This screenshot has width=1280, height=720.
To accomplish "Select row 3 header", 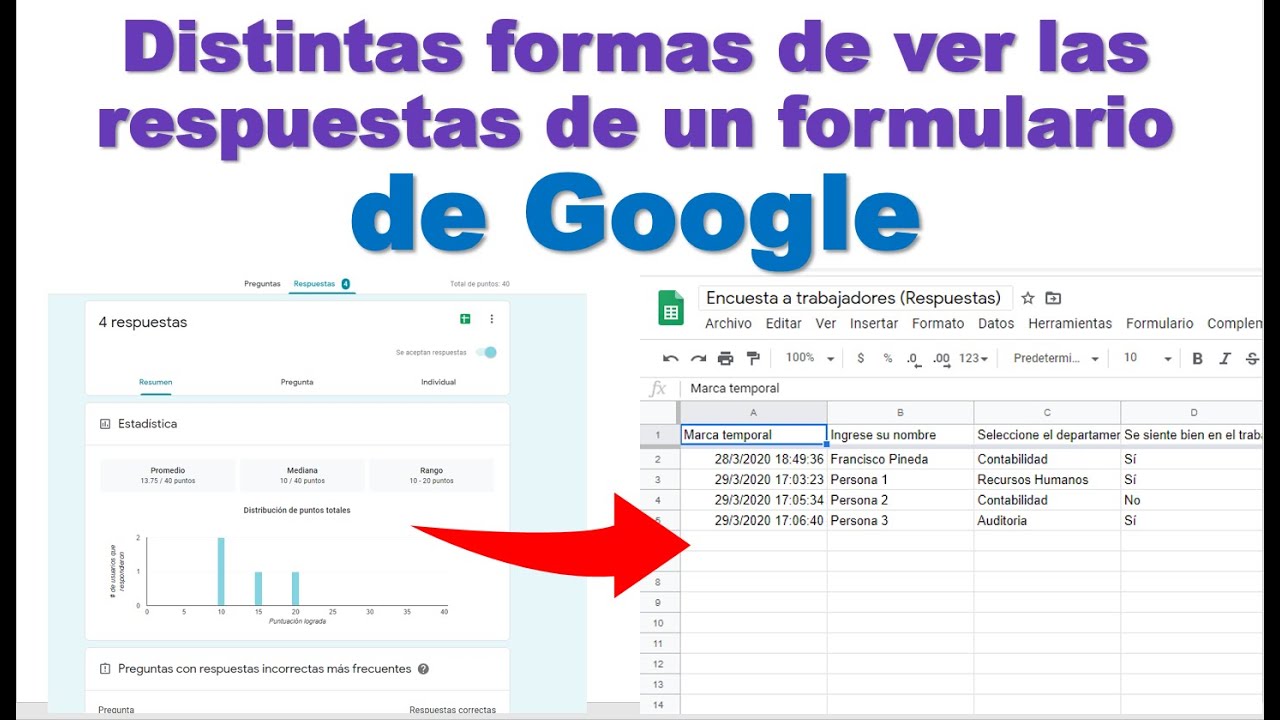I will click(659, 480).
